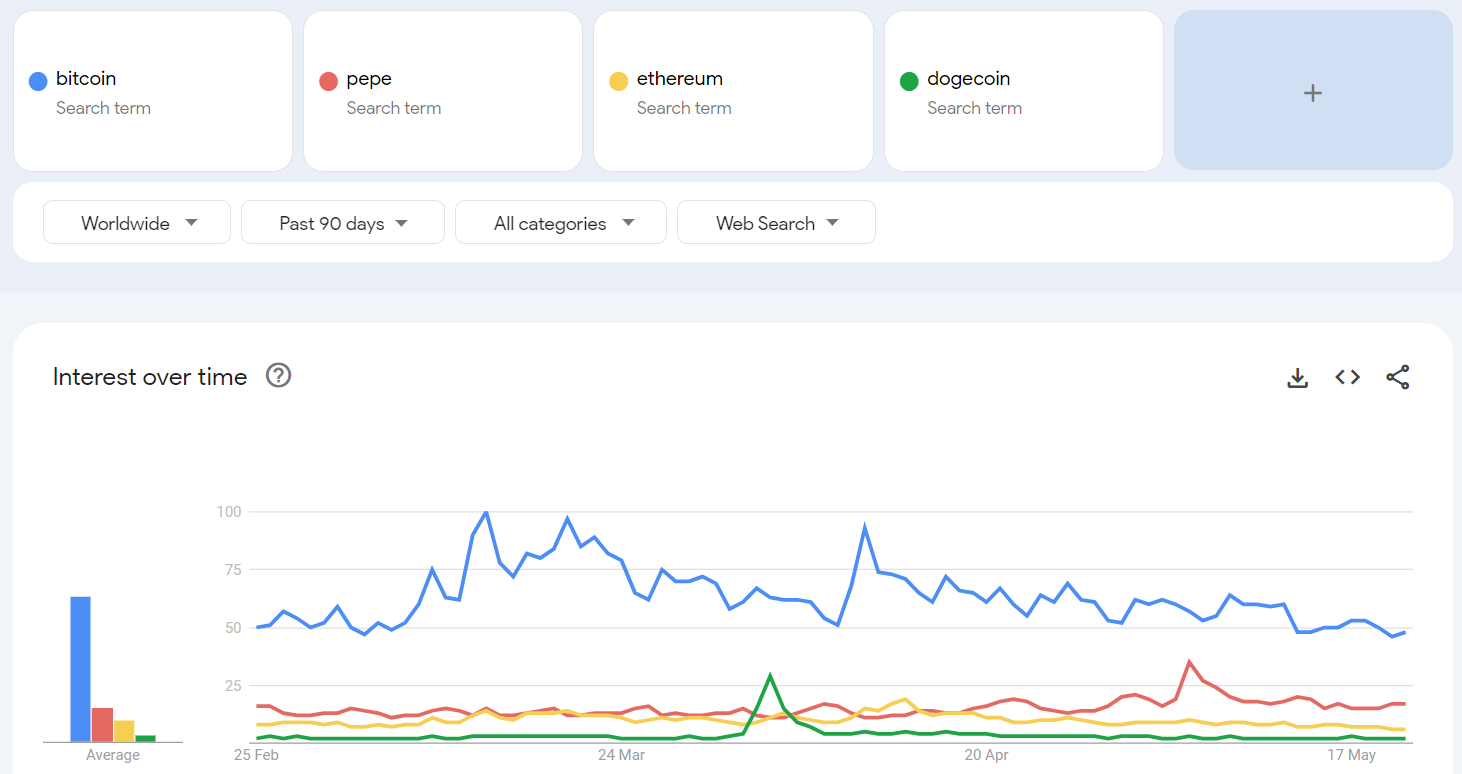The image size is (1462, 774).
Task: Click the red pepe average bar
Action: (102, 725)
